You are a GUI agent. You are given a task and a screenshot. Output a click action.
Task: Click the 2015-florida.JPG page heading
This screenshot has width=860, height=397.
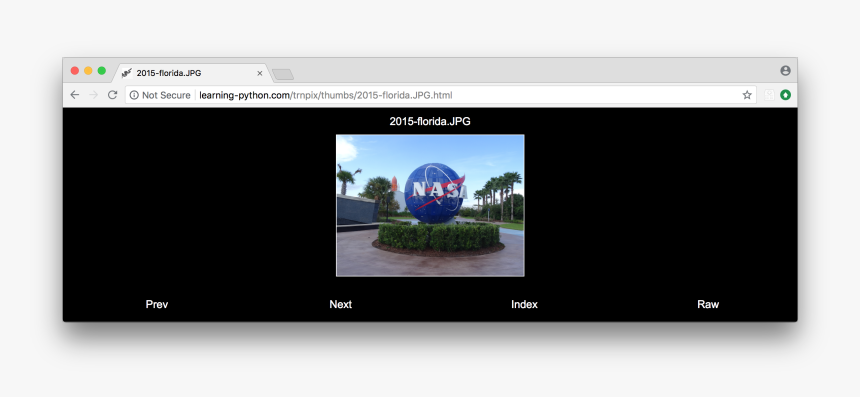[430, 121]
